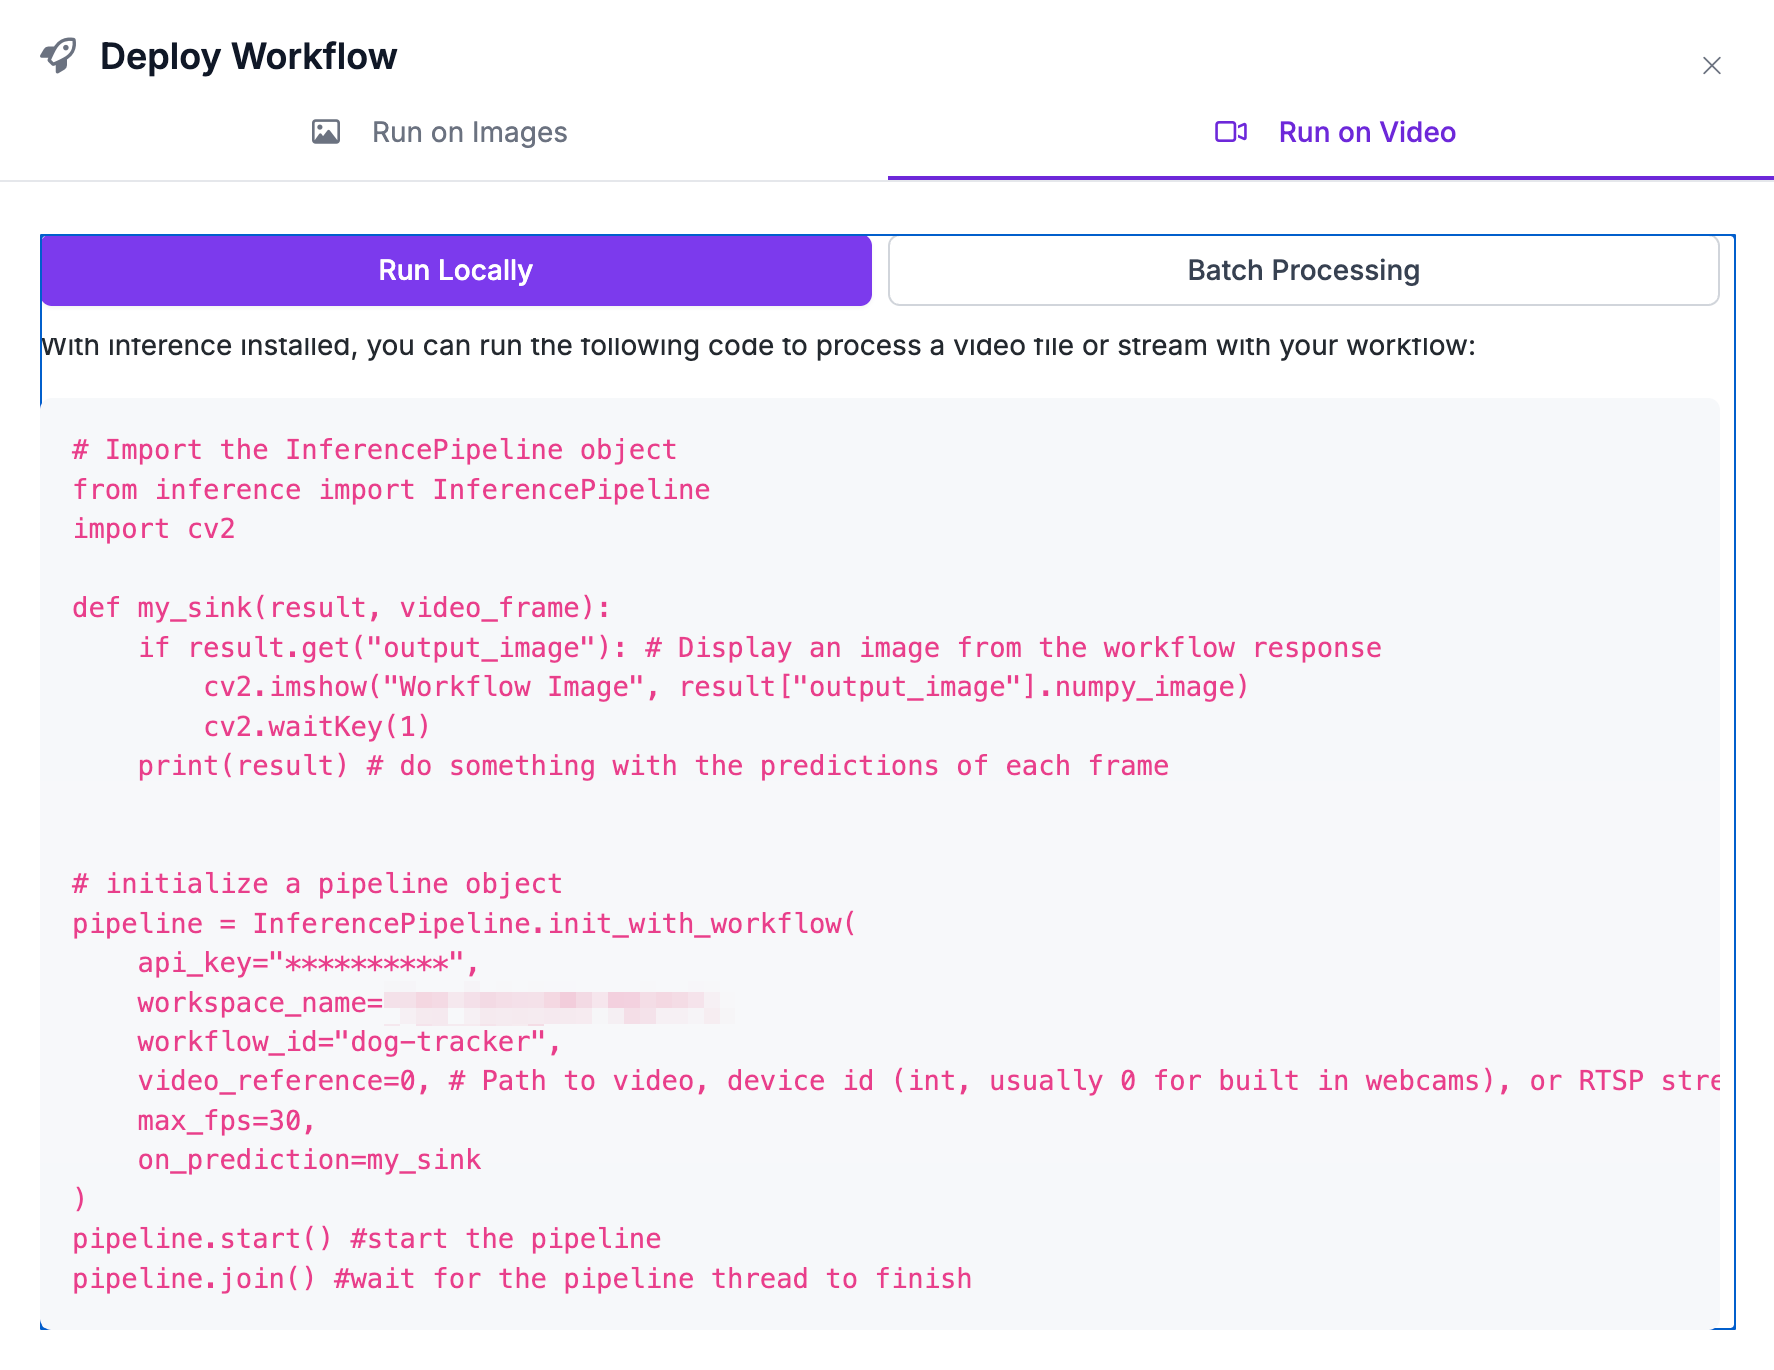Switch to Batch Processing mode

pyautogui.click(x=1303, y=270)
